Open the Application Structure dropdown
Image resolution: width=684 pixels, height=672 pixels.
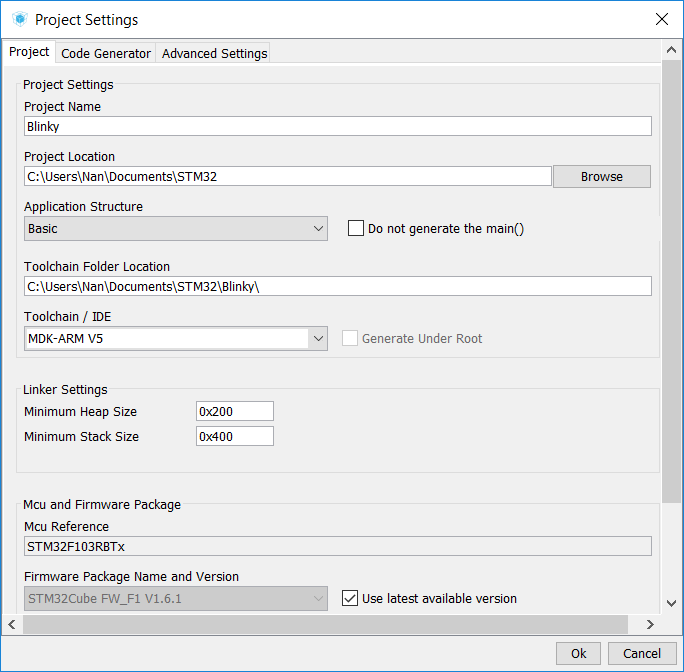tap(176, 228)
